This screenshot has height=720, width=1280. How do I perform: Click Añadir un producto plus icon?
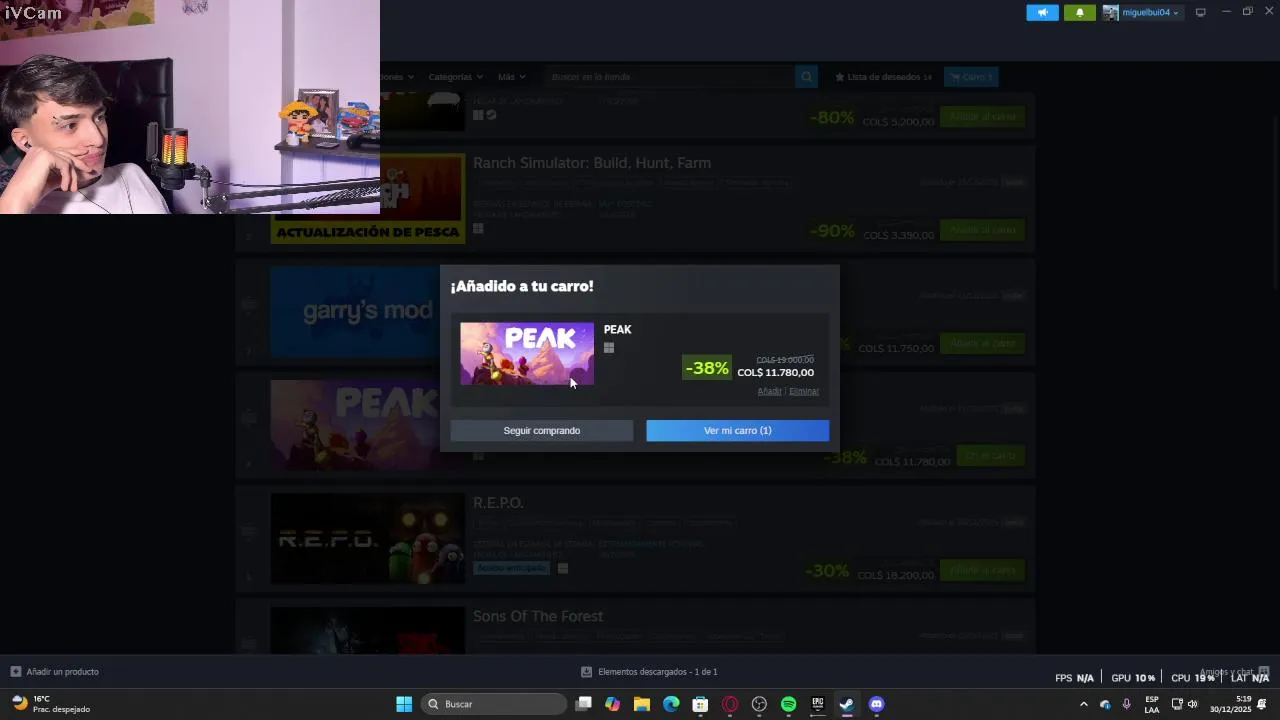pyautogui.click(x=15, y=672)
